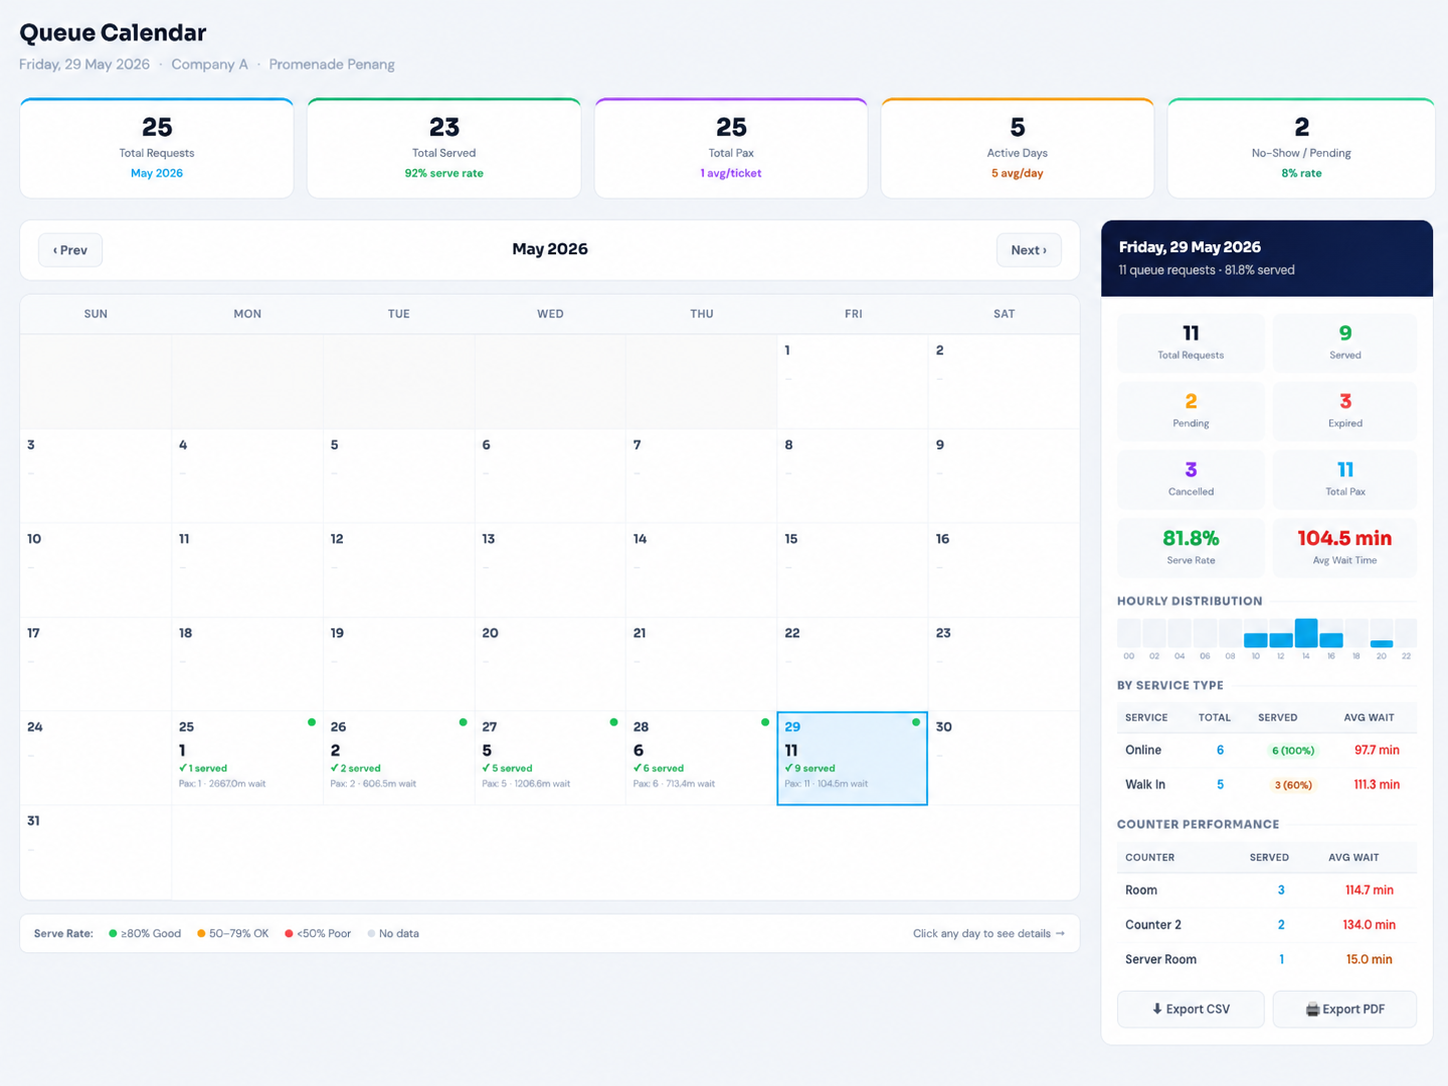The height and width of the screenshot is (1086, 1448).
Task: Export day report as PDF
Action: tap(1344, 1009)
